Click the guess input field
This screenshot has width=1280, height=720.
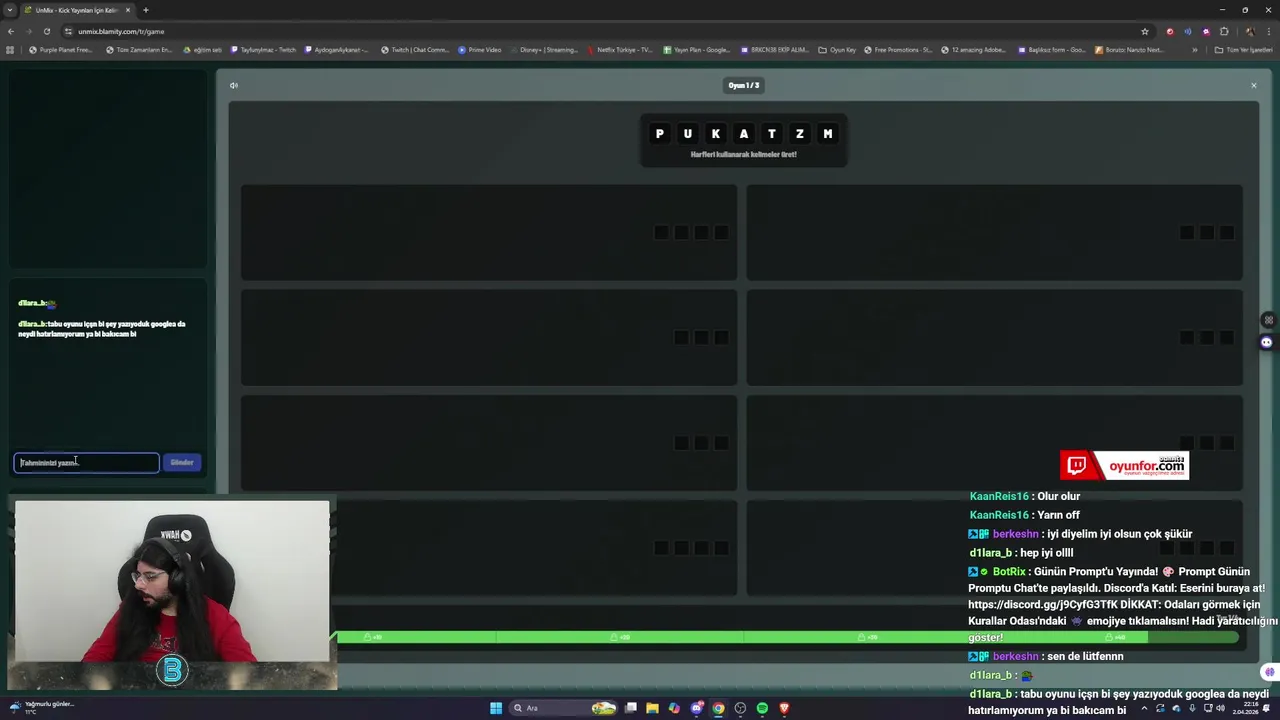[86, 462]
